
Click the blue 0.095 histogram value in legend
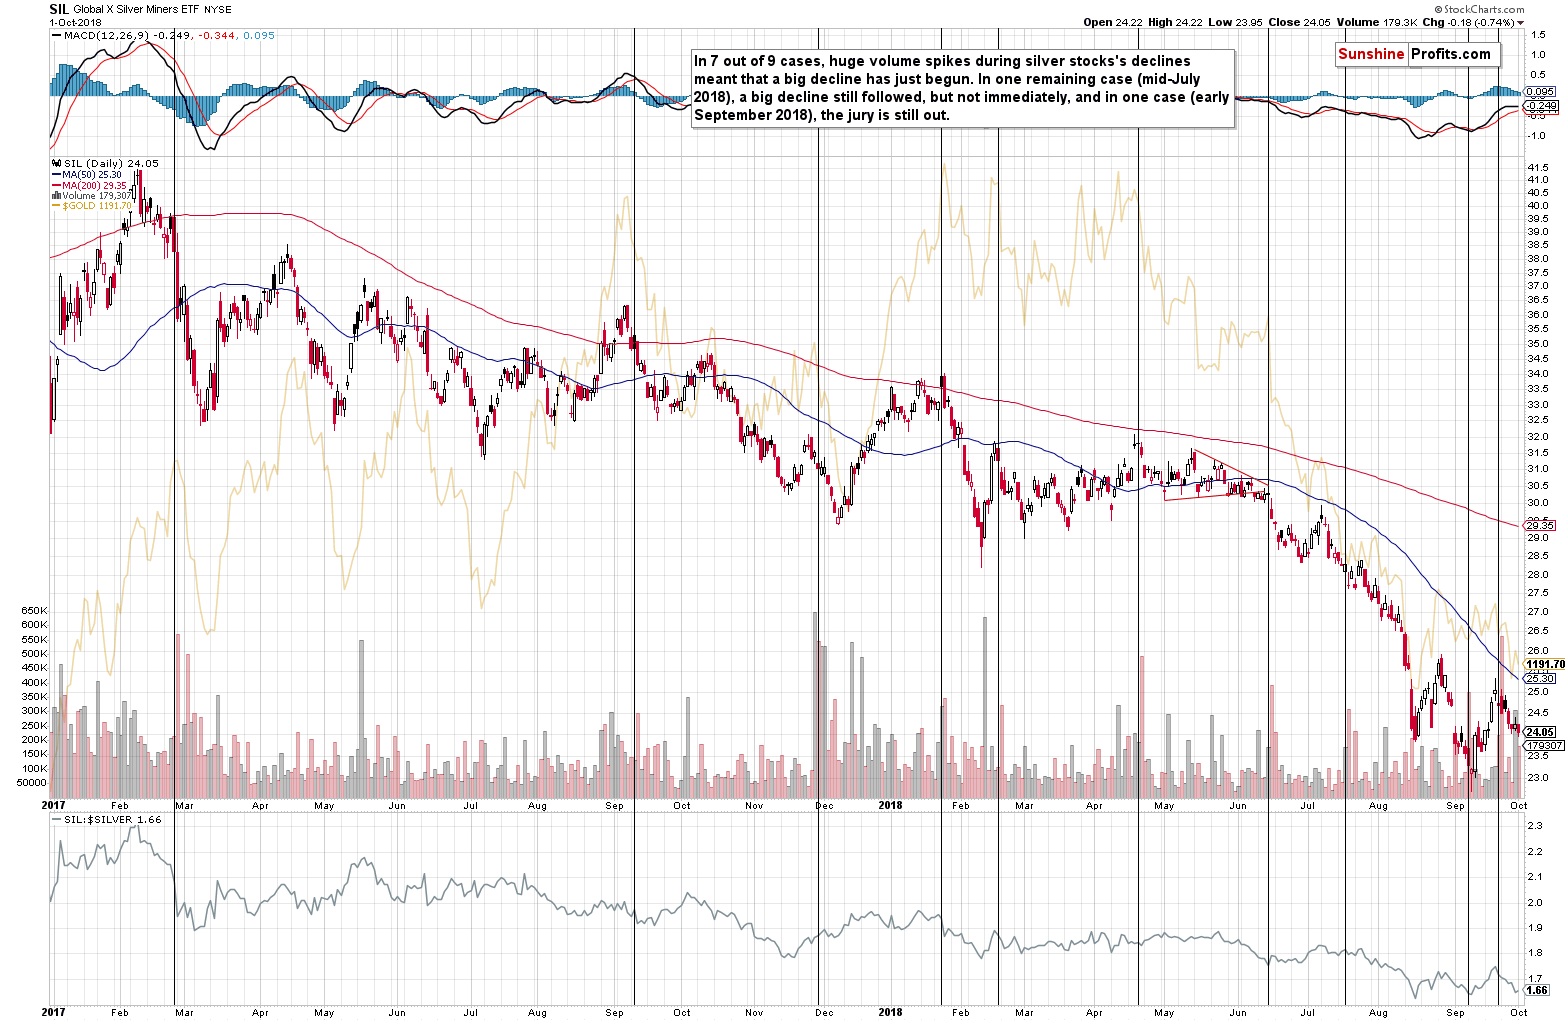pos(259,35)
